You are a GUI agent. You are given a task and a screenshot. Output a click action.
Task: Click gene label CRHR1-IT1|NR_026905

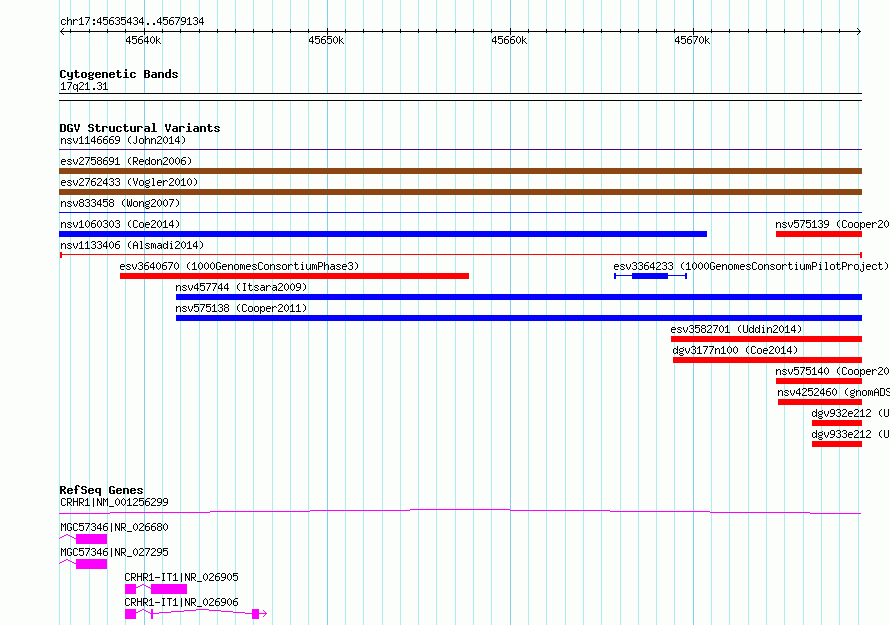click(182, 577)
